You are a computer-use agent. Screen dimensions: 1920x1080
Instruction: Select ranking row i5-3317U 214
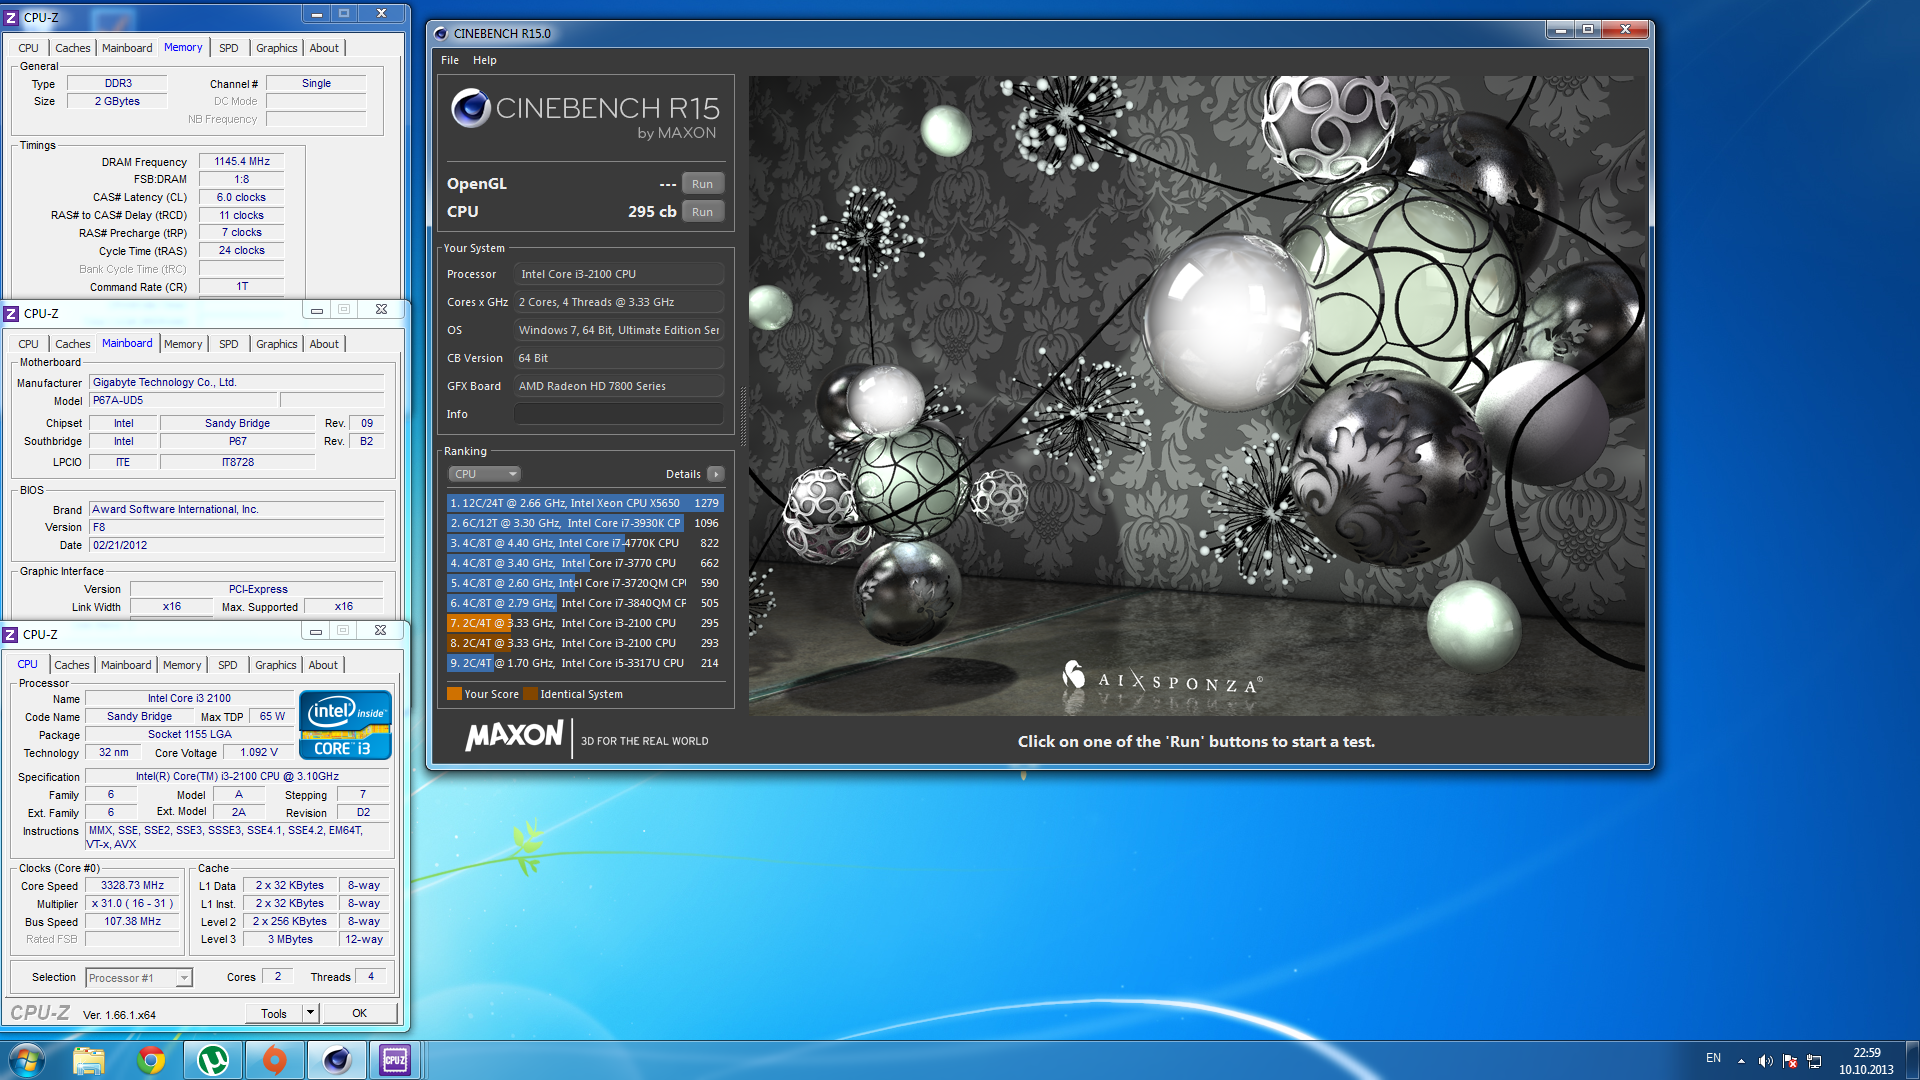[585, 663]
